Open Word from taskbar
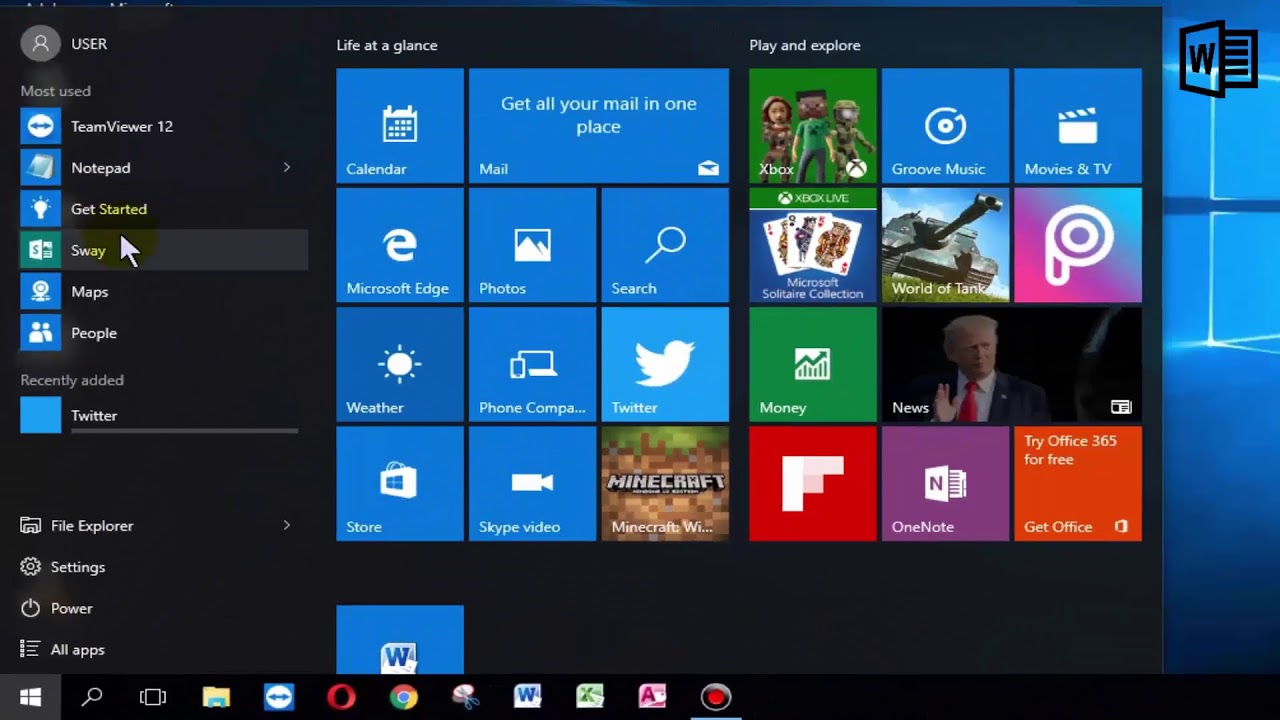1280x720 pixels. tap(528, 697)
